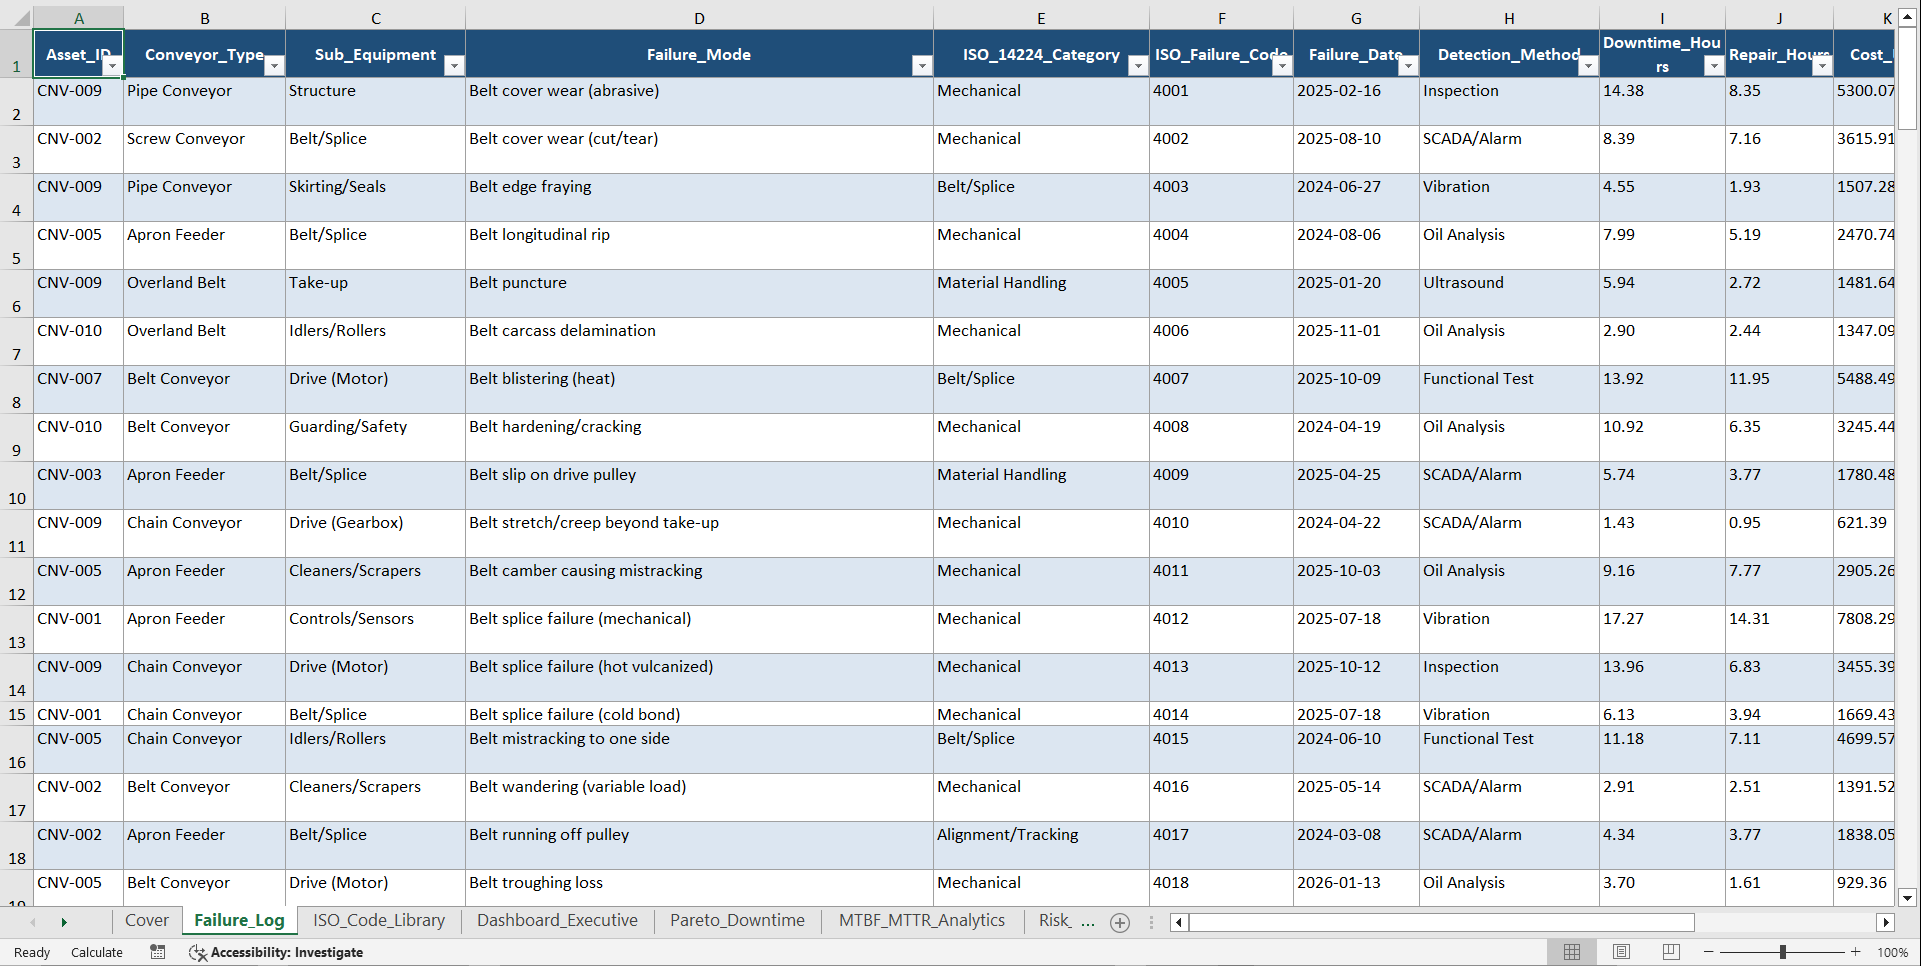This screenshot has height=966, width=1921.
Task: Open the Pareto_Downtime sheet
Action: [737, 921]
